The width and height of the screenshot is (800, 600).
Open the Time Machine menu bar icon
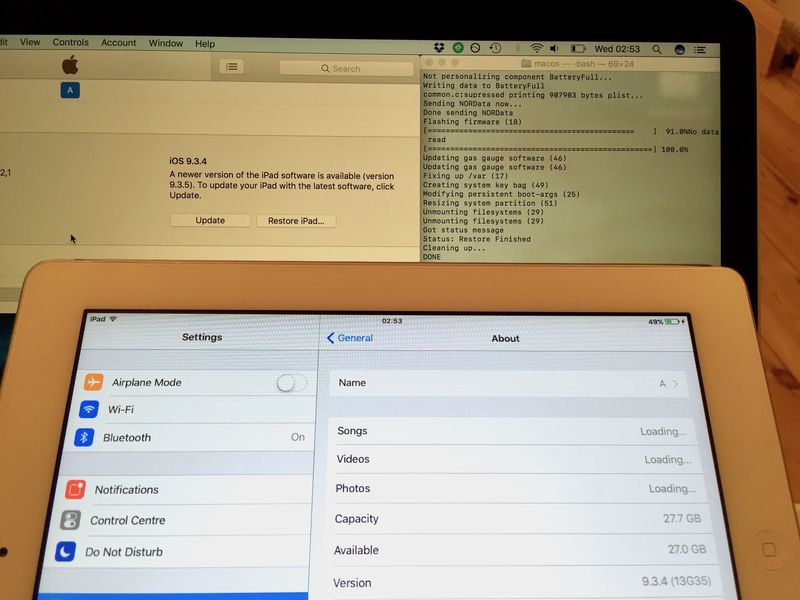pyautogui.click(x=495, y=48)
